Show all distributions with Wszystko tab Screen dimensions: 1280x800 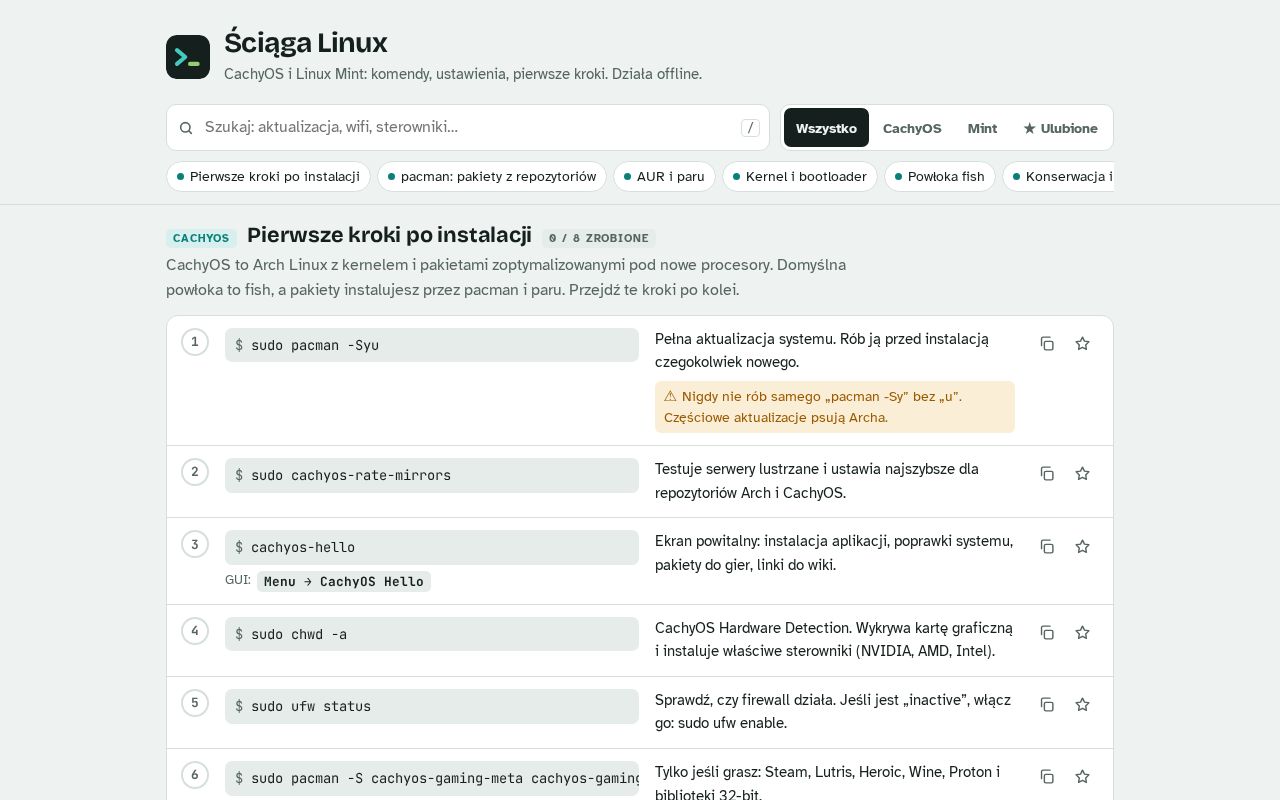[x=826, y=128]
